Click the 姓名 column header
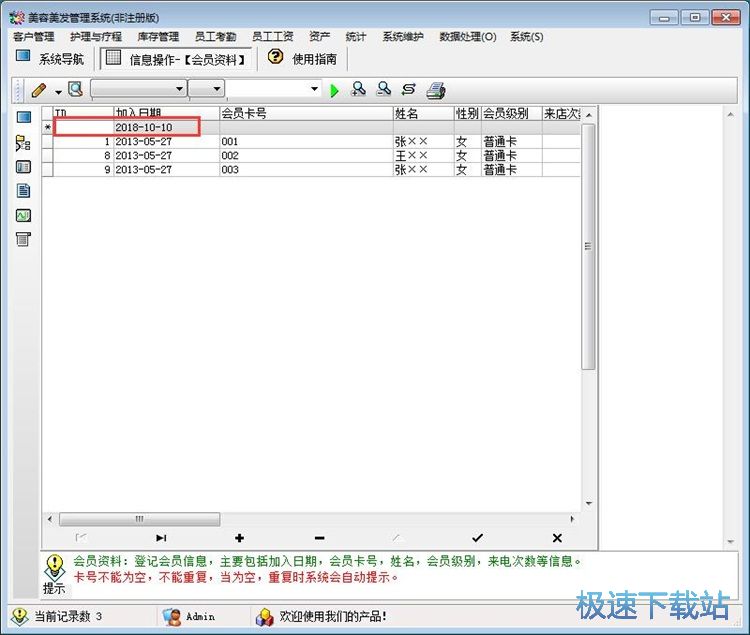The width and height of the screenshot is (750, 635). pos(424,113)
